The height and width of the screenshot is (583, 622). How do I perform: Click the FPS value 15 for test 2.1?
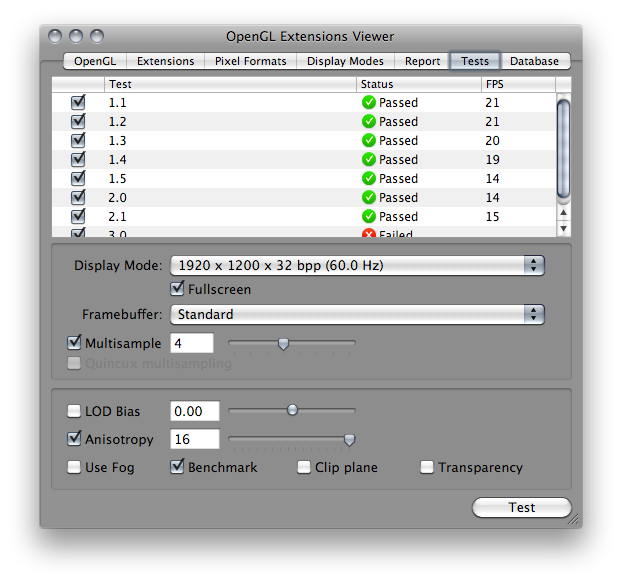[x=492, y=217]
